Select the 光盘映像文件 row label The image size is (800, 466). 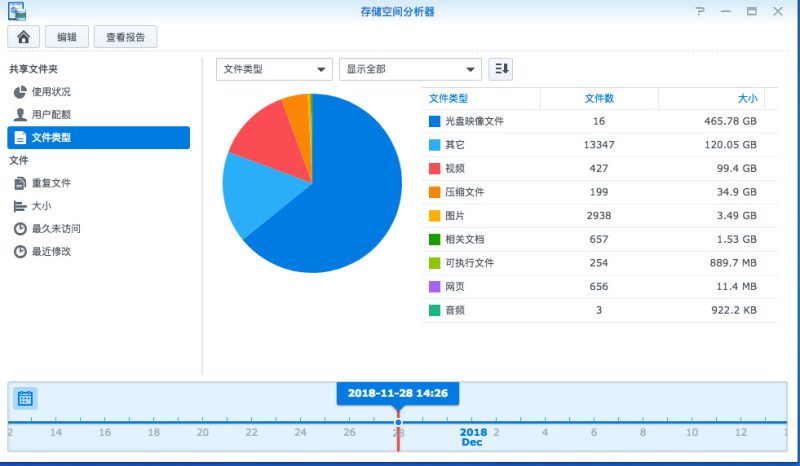coord(474,121)
